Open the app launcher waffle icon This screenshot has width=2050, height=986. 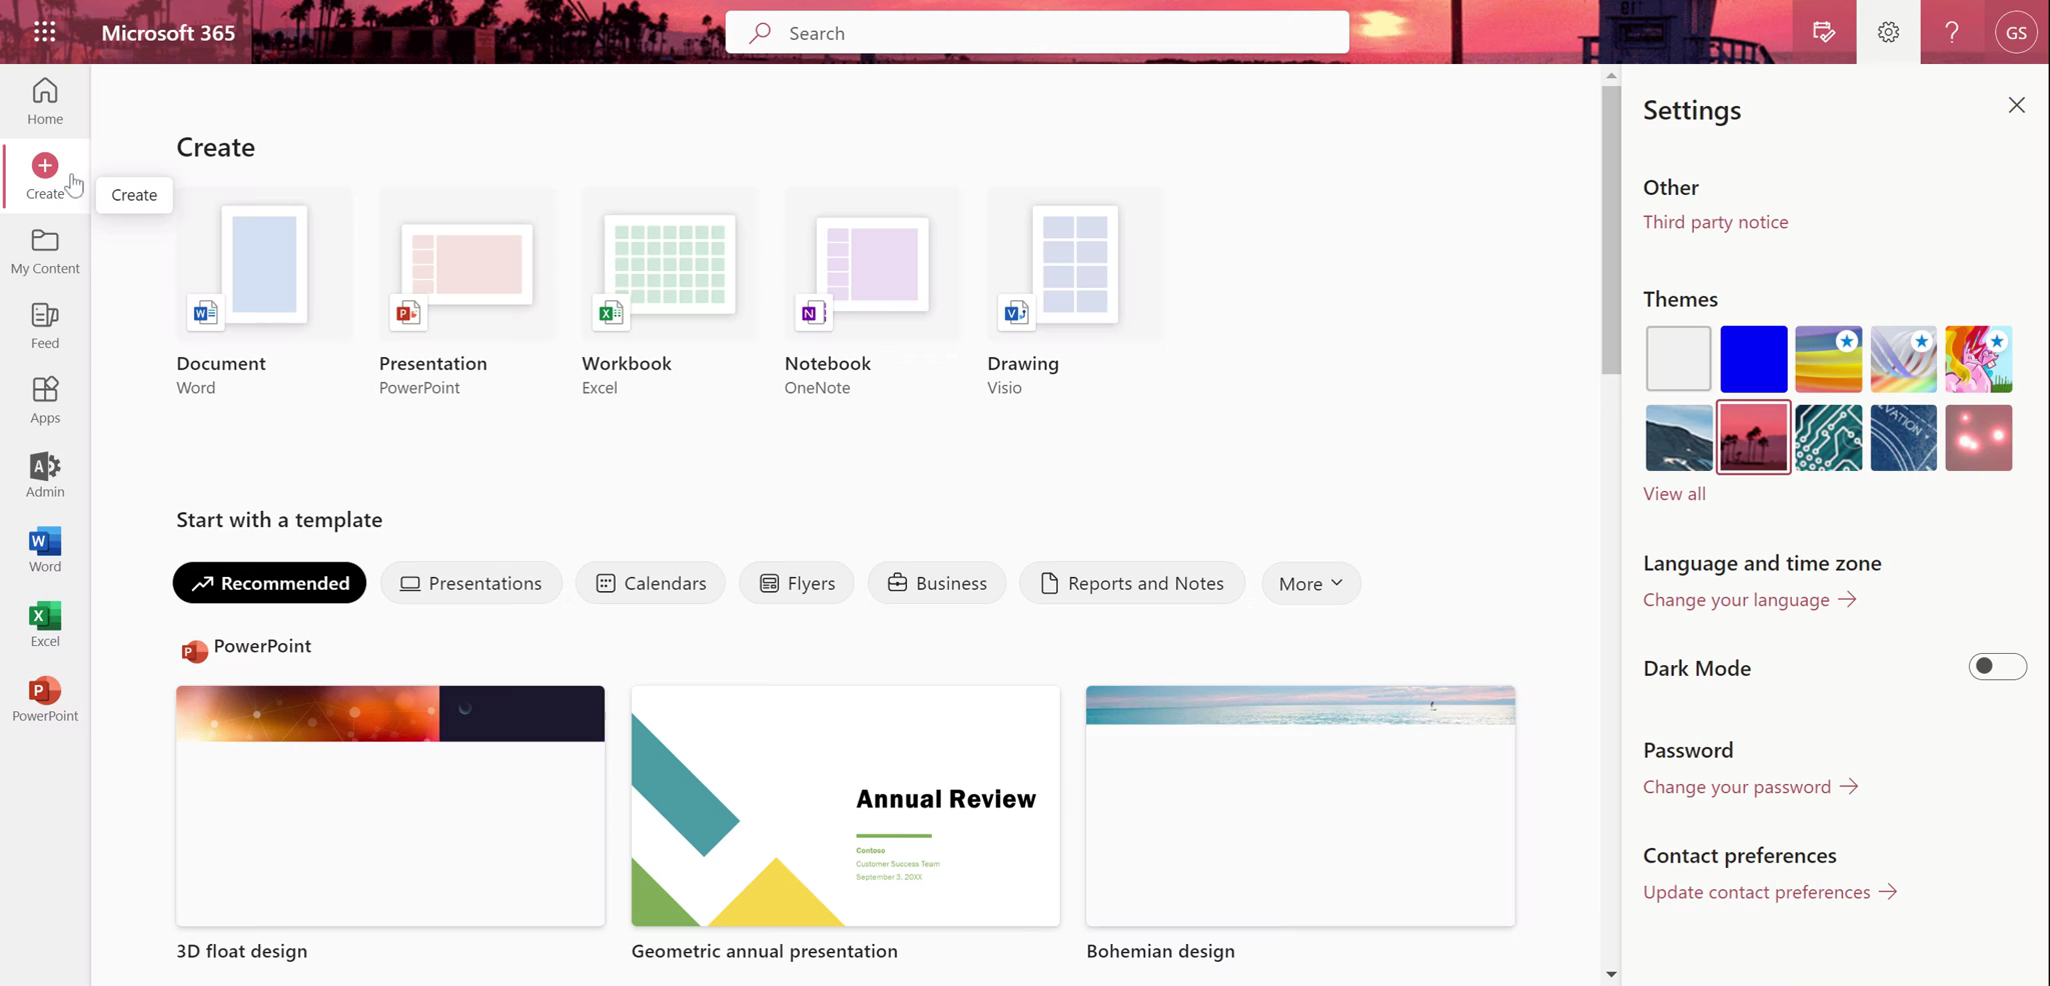(x=44, y=32)
